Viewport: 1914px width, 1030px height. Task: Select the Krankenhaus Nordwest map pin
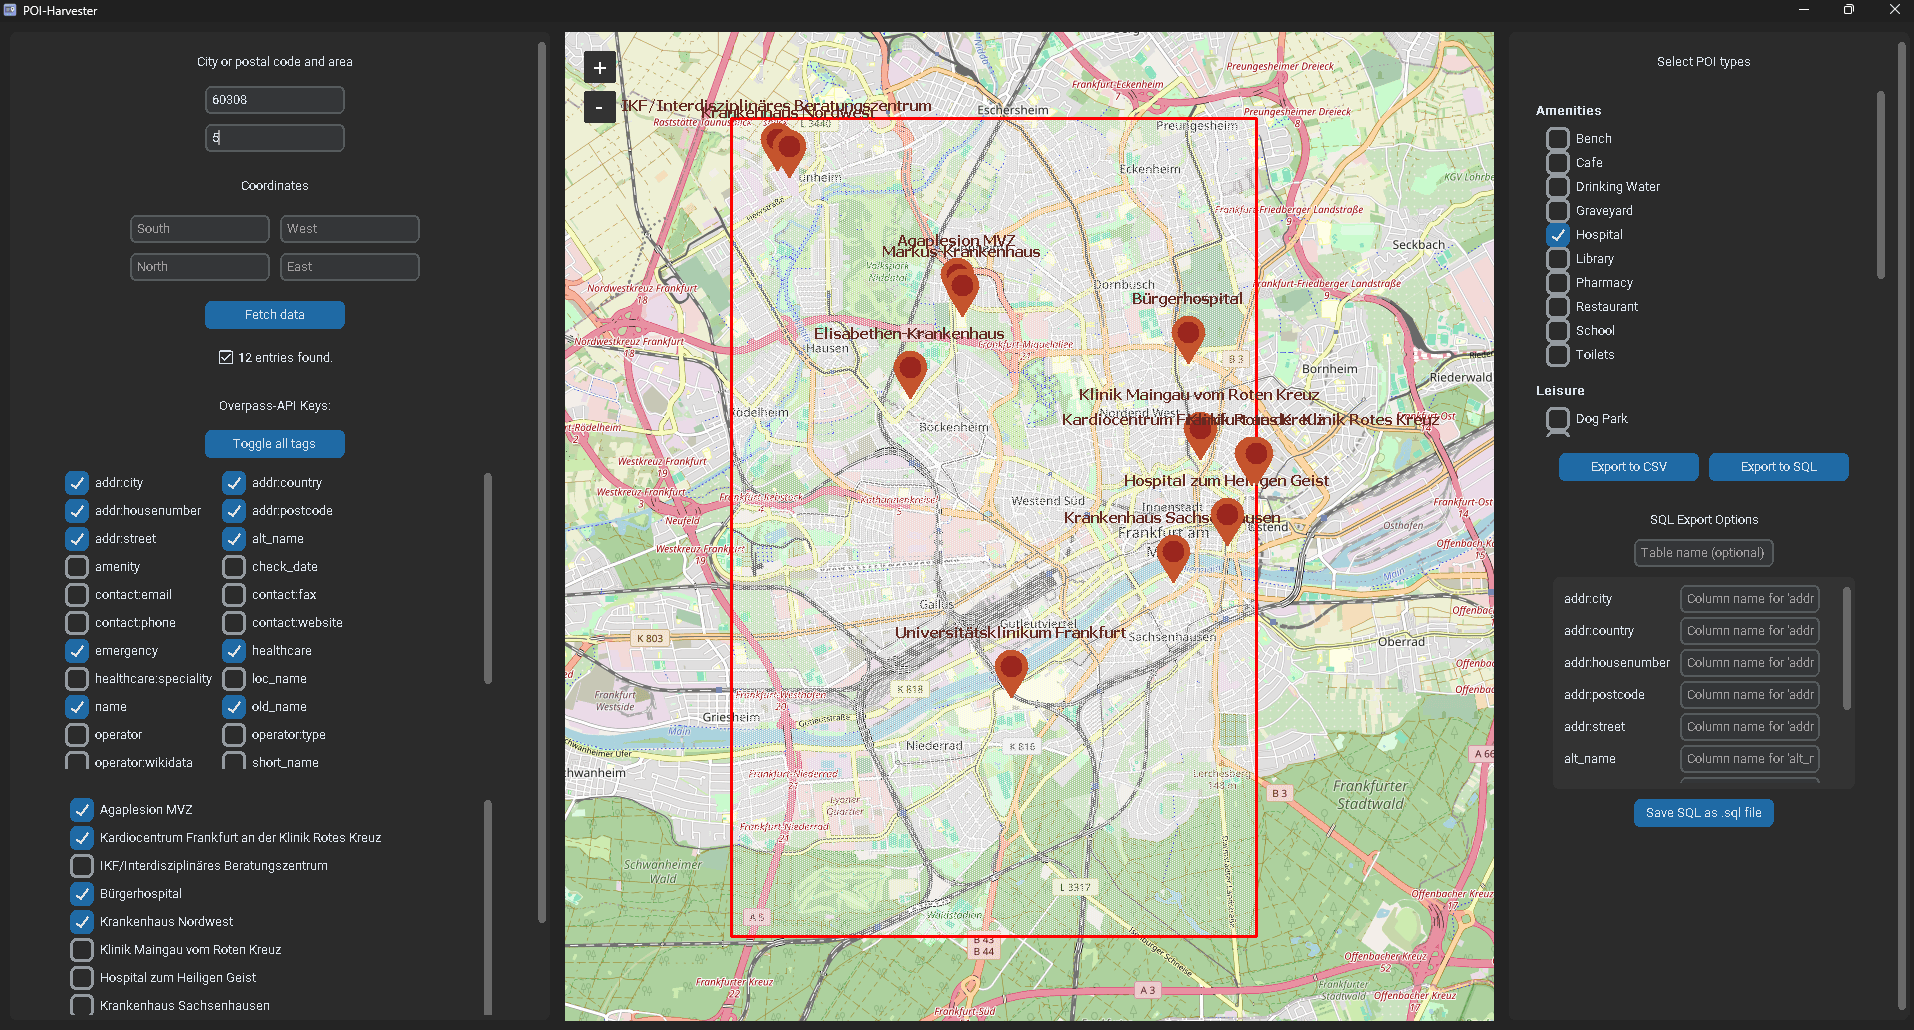coord(790,152)
